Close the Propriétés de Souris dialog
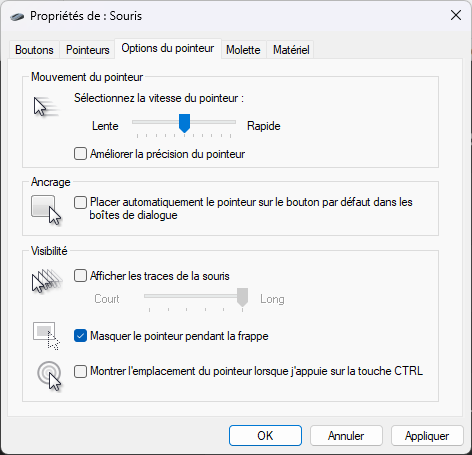This screenshot has height=455, width=472. [456, 15]
